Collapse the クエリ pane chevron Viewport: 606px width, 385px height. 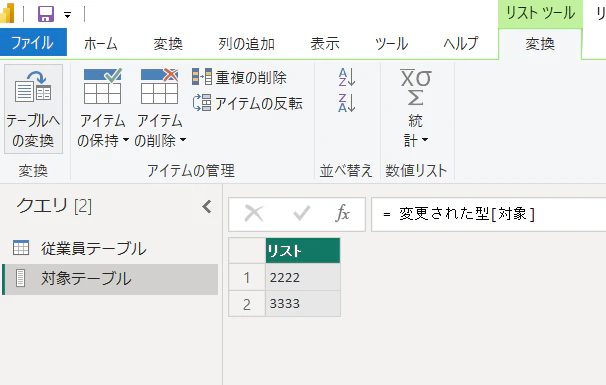pos(207,206)
